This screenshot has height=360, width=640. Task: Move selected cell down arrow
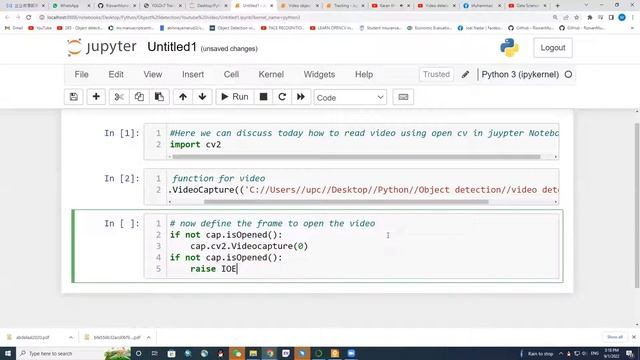tap(202, 97)
